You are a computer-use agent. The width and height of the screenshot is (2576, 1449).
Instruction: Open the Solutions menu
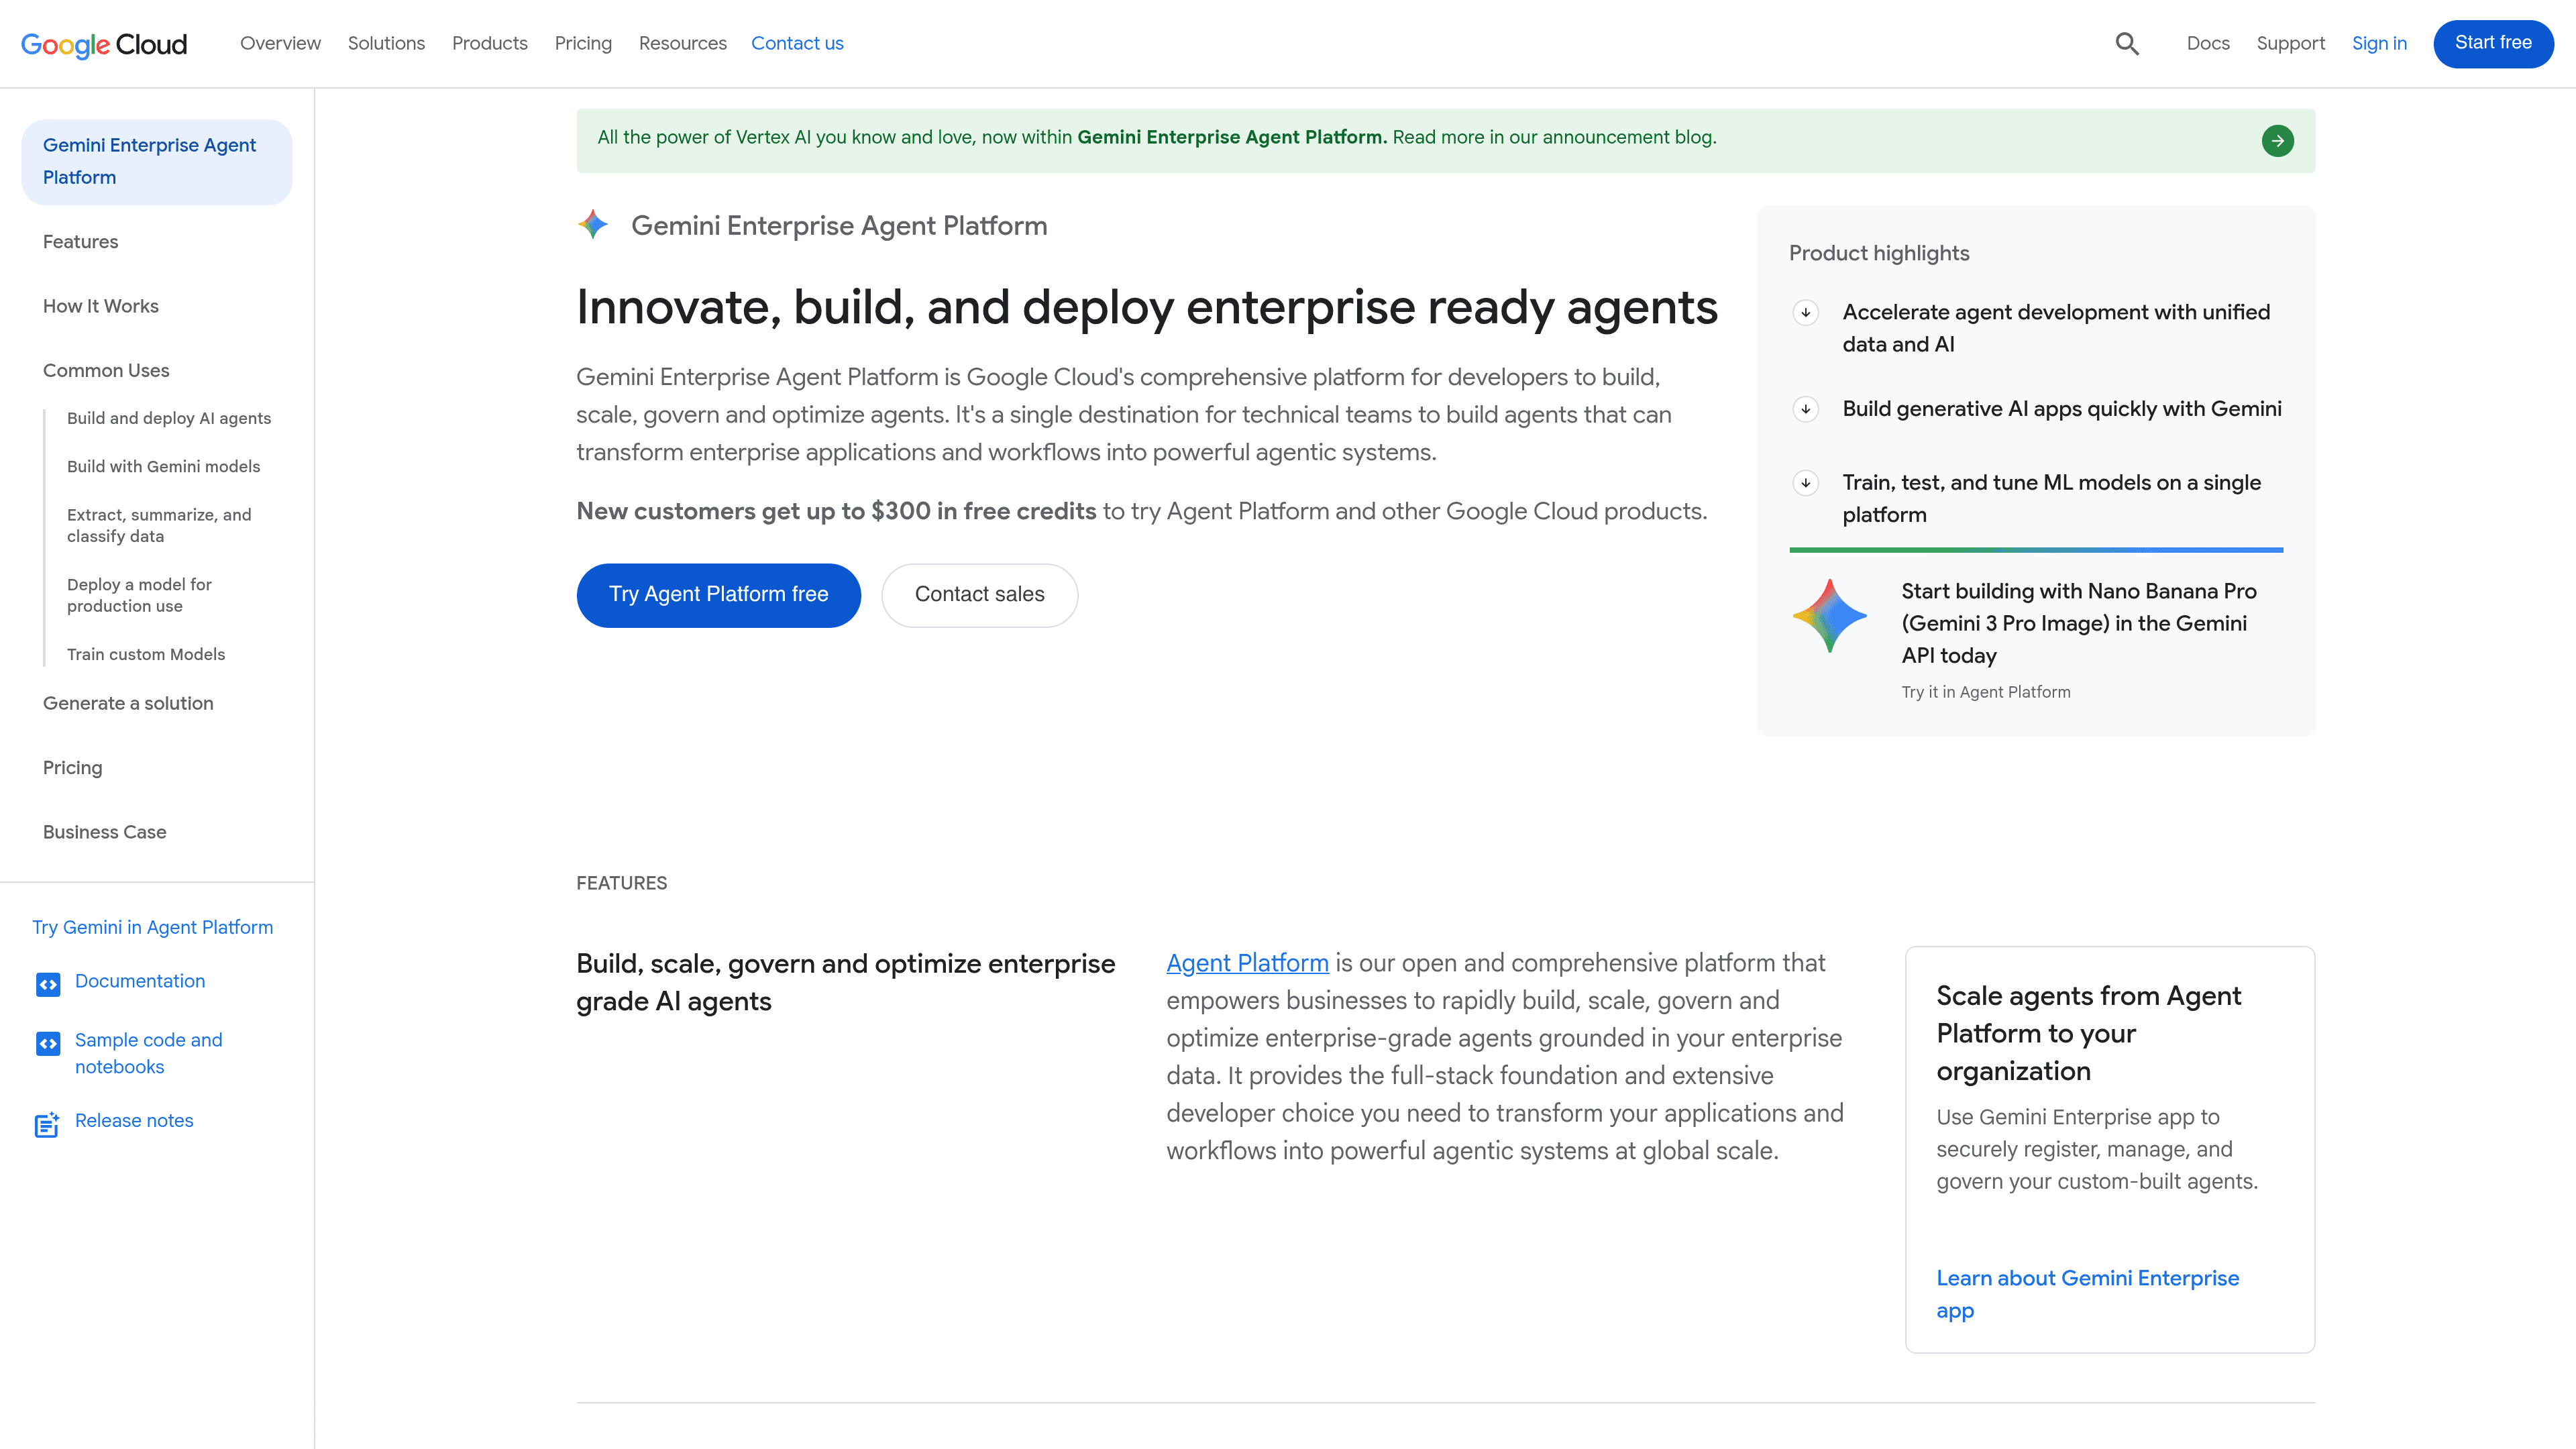coord(386,43)
